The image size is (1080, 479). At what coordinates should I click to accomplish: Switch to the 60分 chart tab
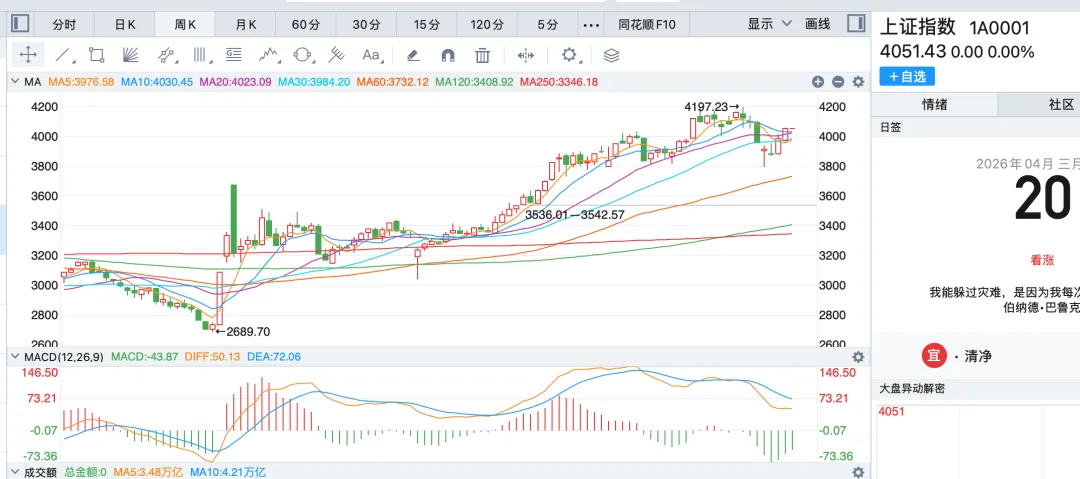[307, 23]
